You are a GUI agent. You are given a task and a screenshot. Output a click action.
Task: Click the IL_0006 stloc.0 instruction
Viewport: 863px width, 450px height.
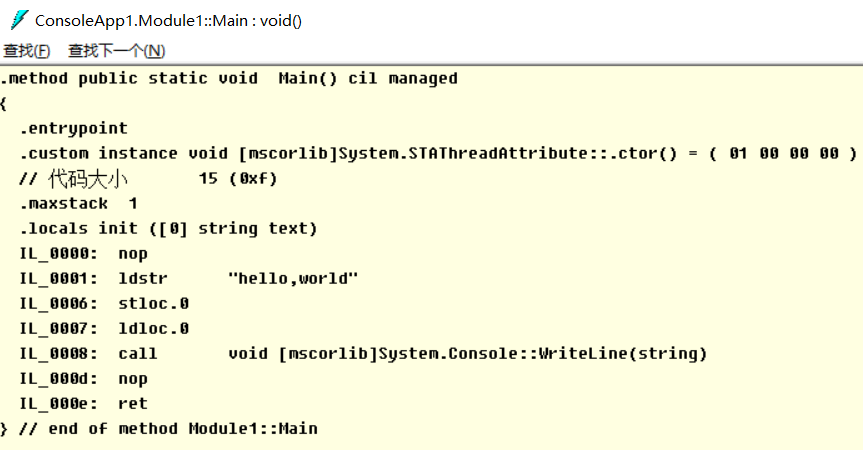click(x=104, y=304)
